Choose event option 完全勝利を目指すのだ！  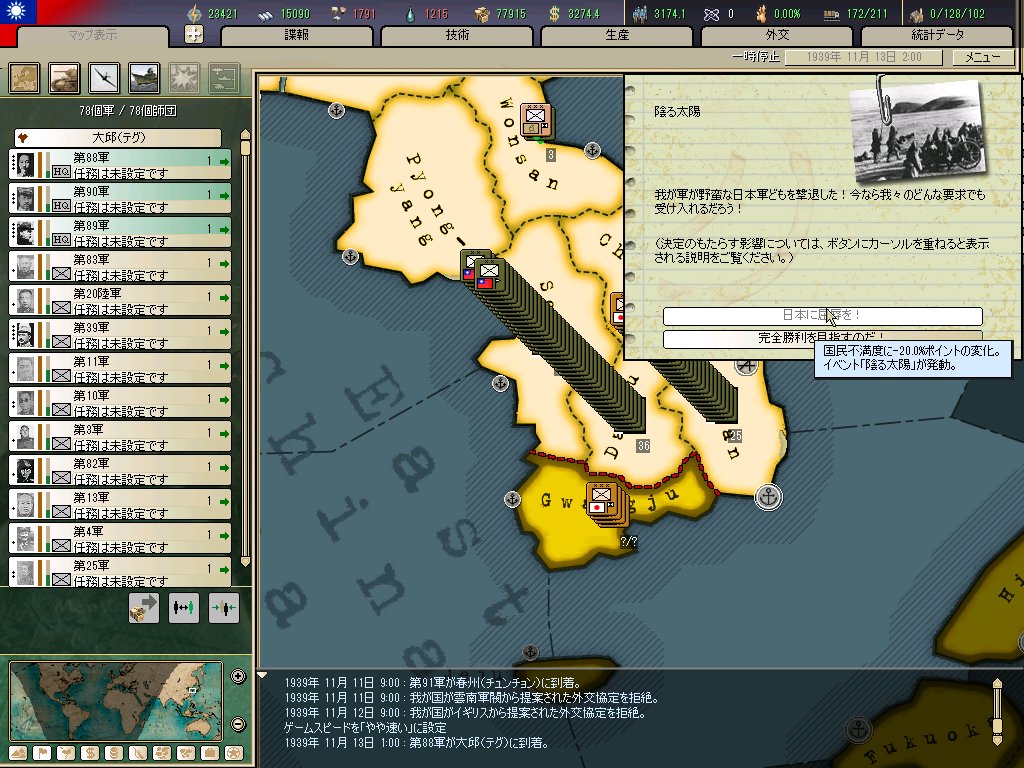click(823, 338)
